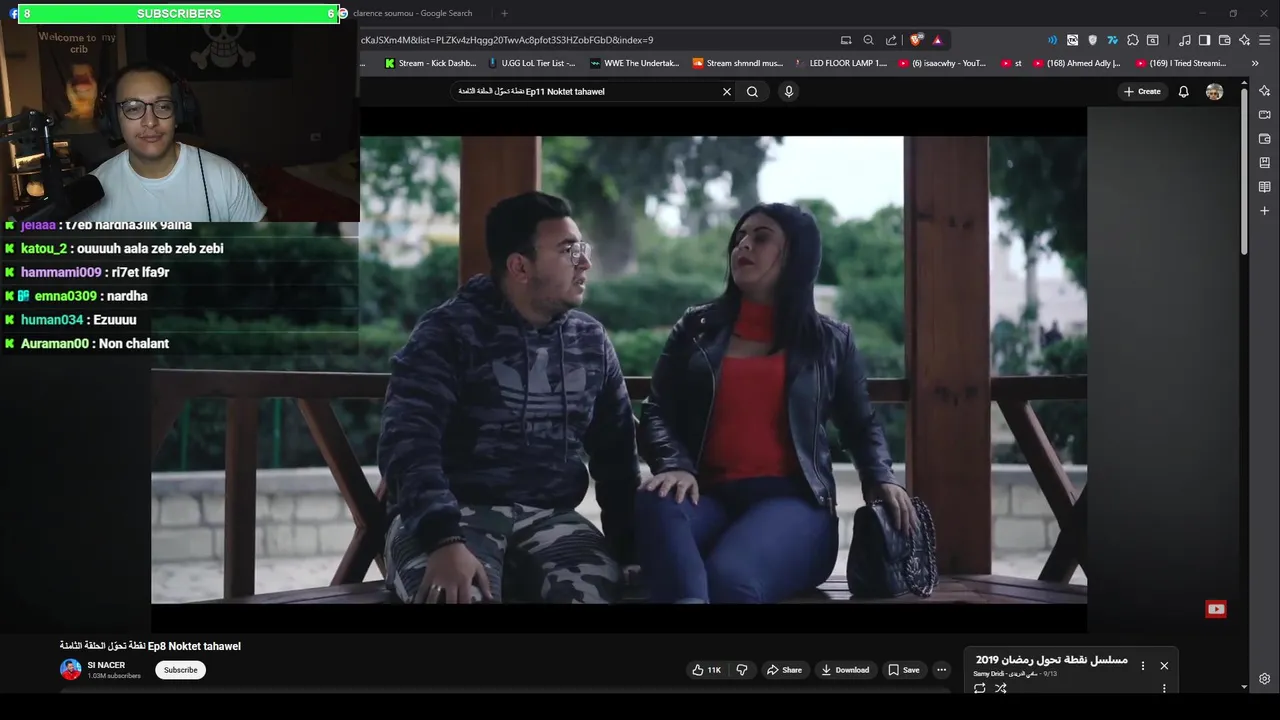Open the sidebar reading list icon
Screen dimensions: 1280x720
pos(1265,187)
